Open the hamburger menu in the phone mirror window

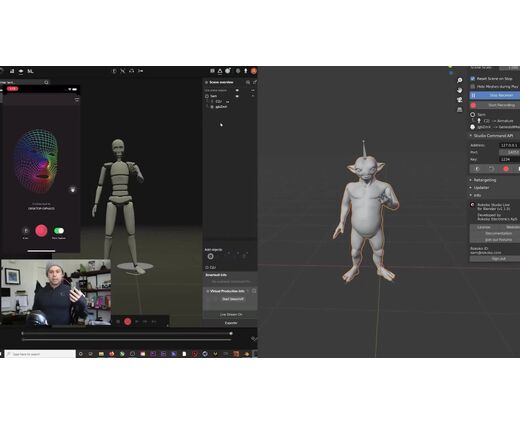tap(77, 100)
